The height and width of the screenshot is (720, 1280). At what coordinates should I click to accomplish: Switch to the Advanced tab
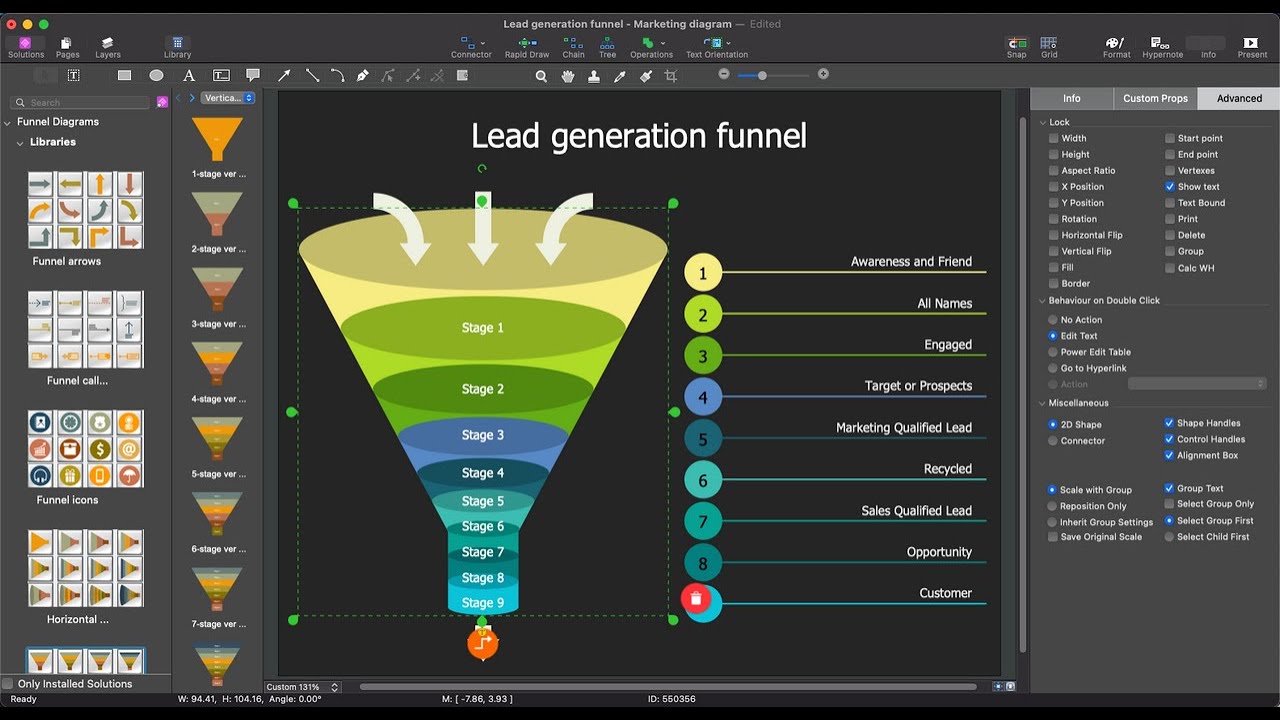pos(1239,98)
